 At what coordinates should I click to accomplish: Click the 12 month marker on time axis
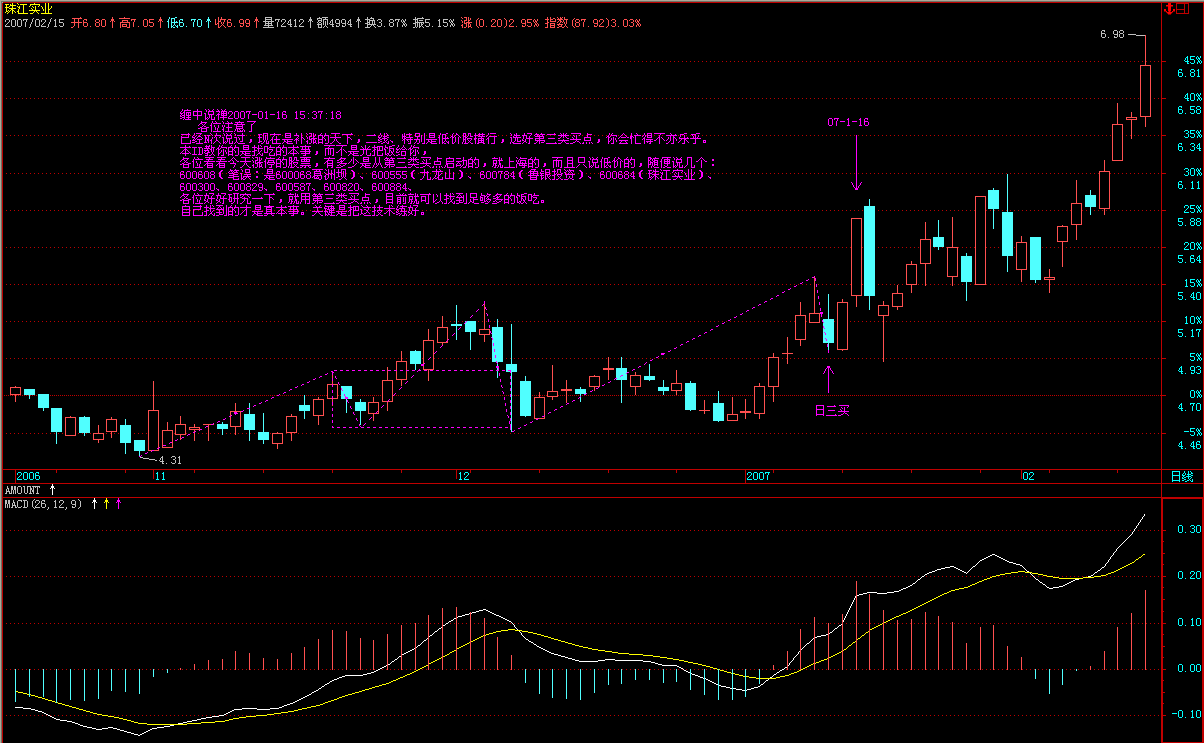462,477
